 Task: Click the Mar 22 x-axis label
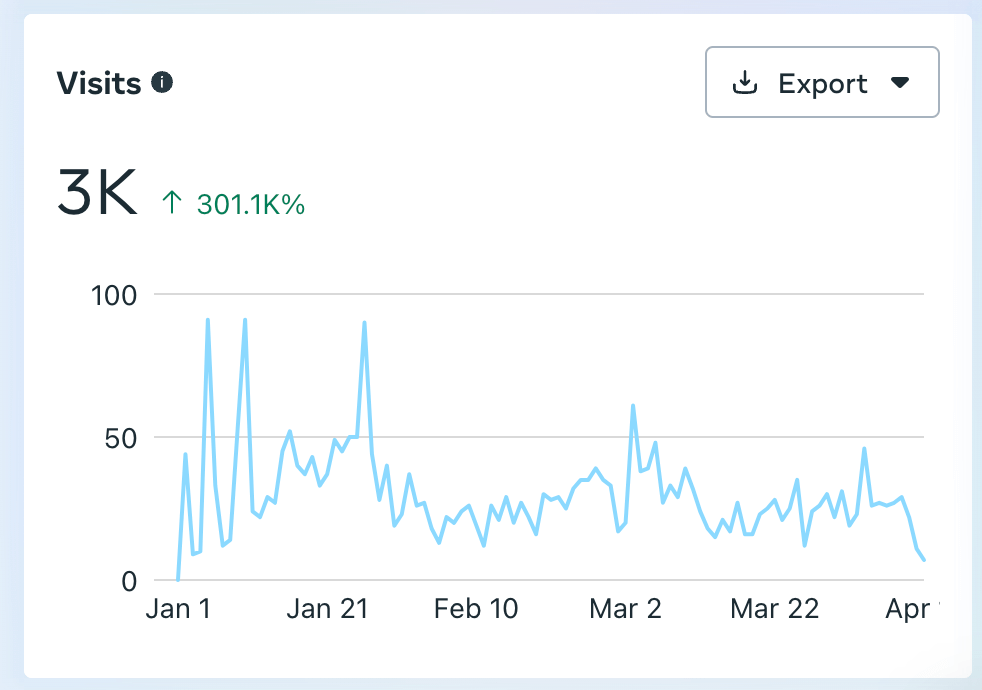[x=775, y=609]
